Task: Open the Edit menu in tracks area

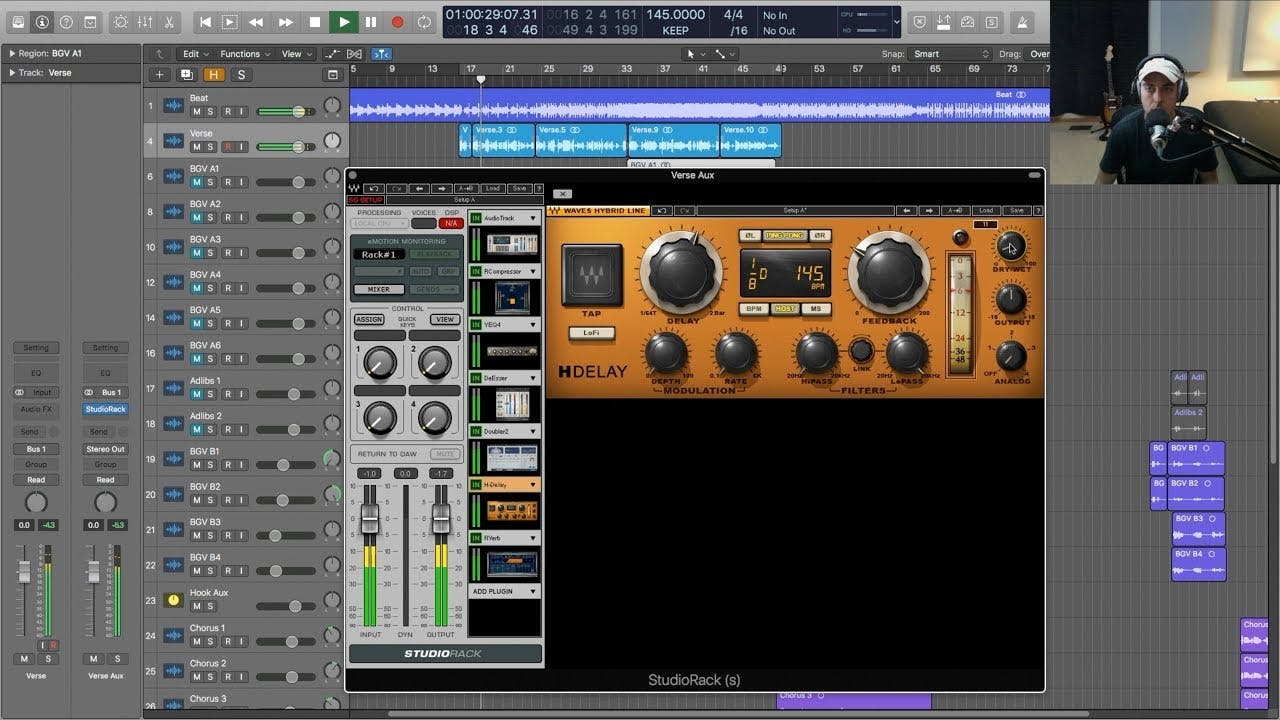Action: (195, 54)
